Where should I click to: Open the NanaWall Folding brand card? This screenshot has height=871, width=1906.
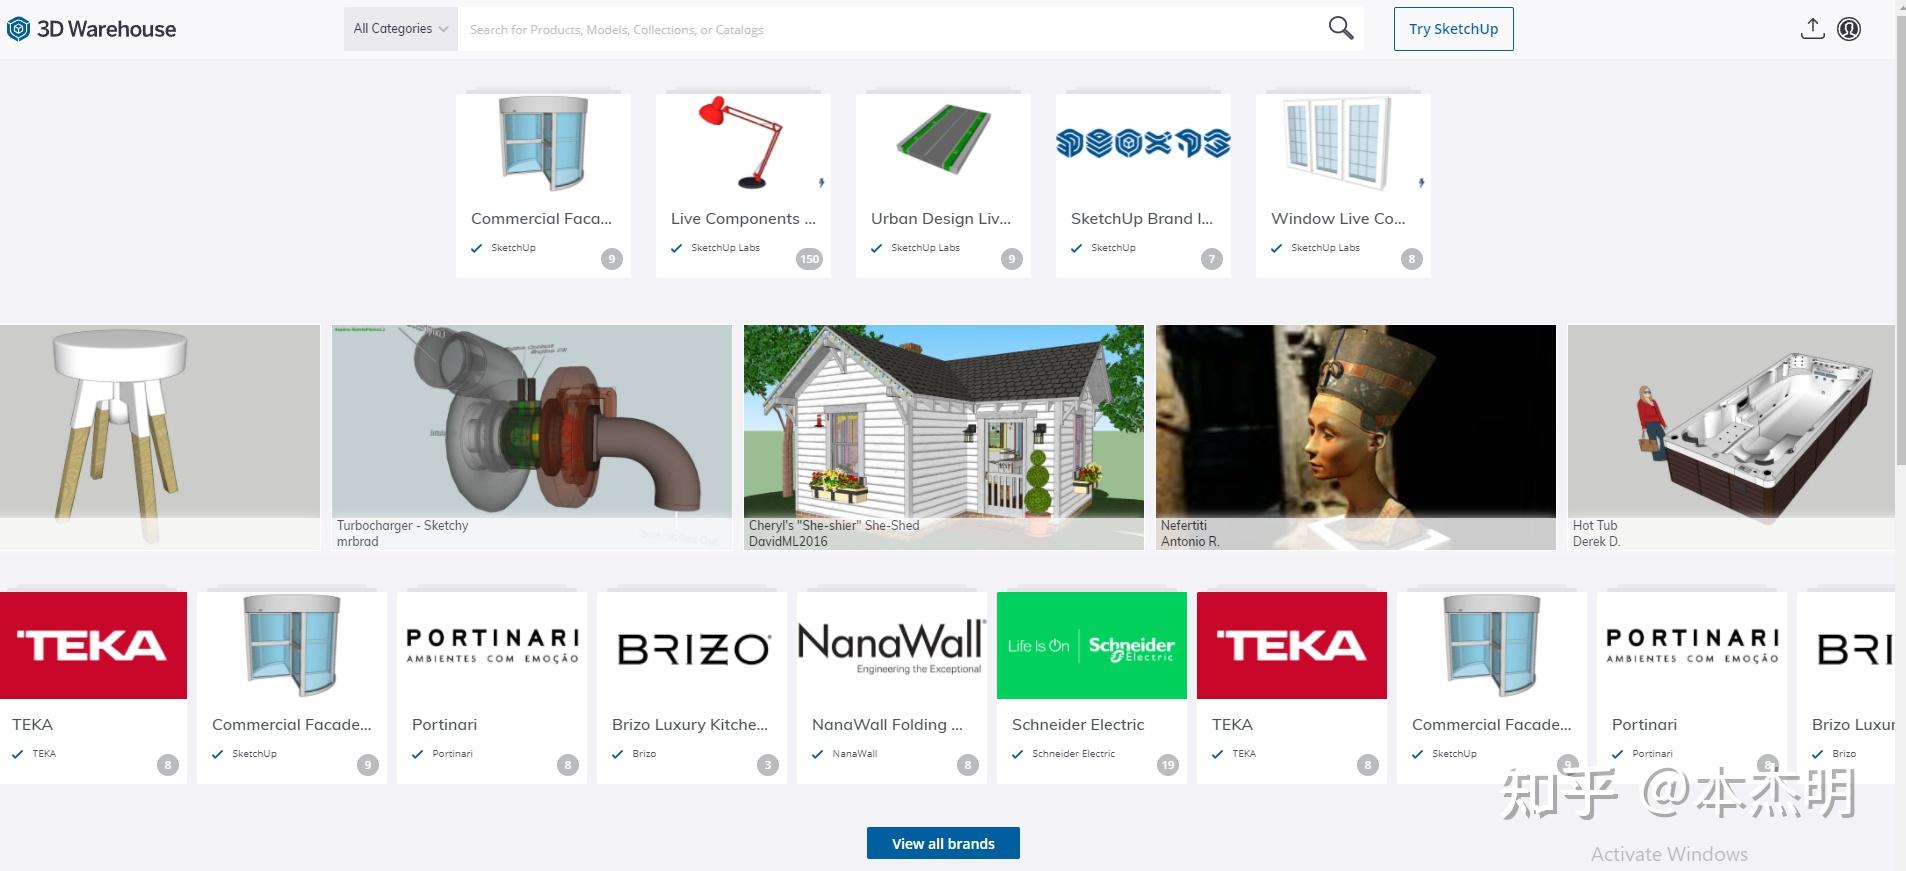[x=892, y=687]
